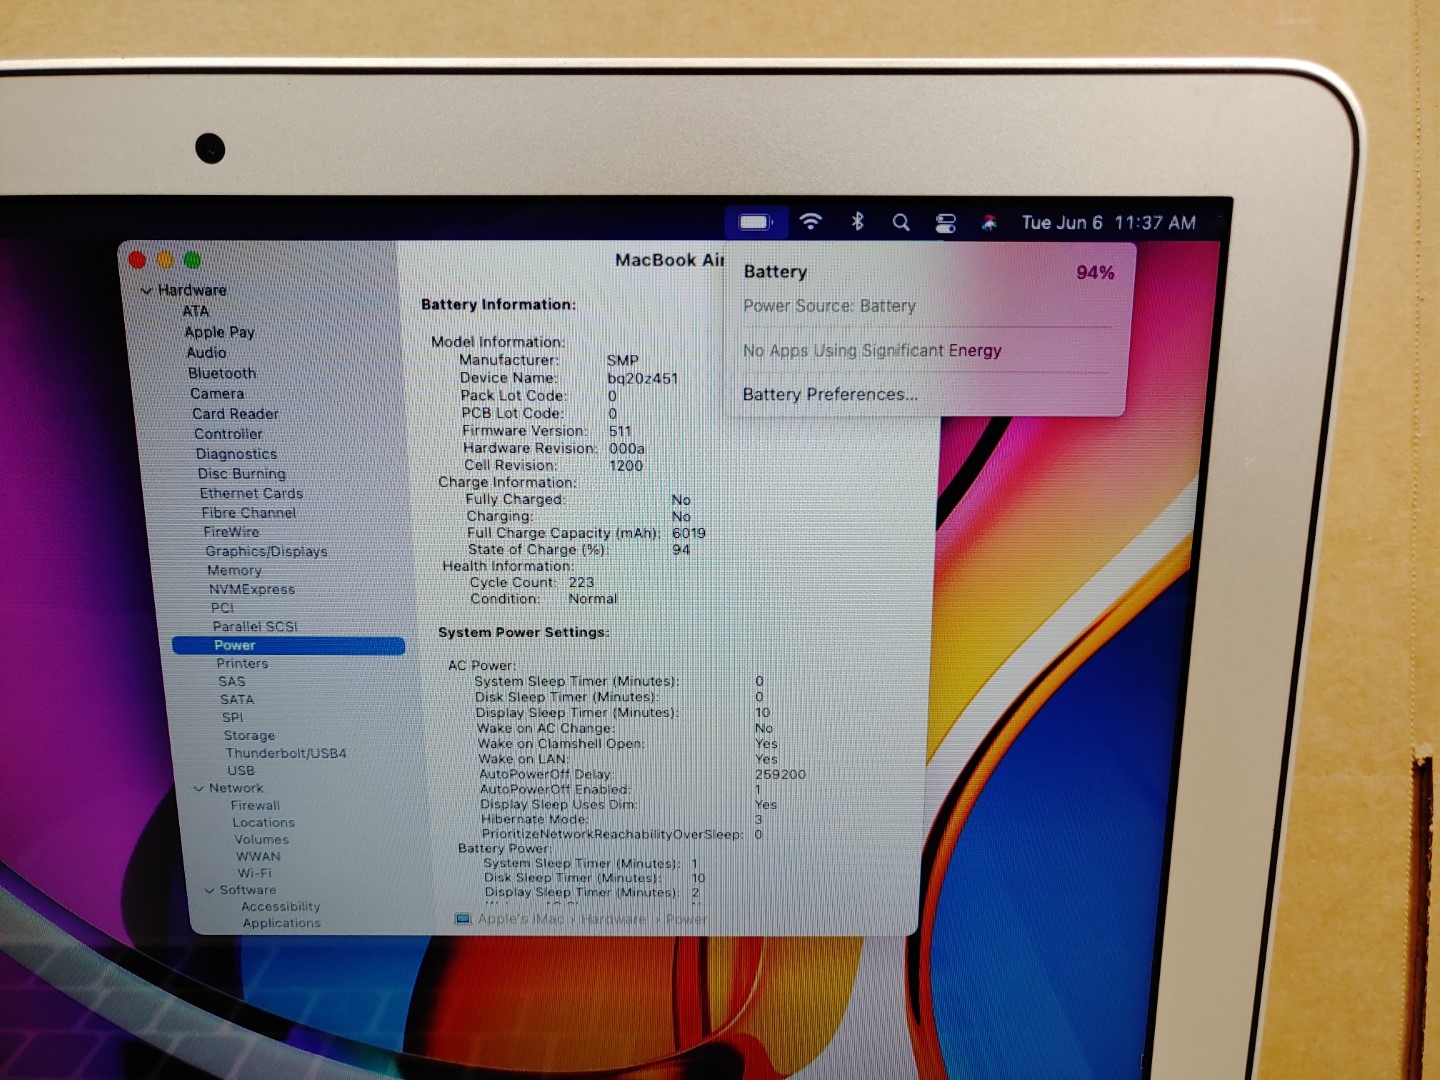Click Power Source: Battery text
The height and width of the screenshot is (1080, 1440).
click(x=829, y=307)
